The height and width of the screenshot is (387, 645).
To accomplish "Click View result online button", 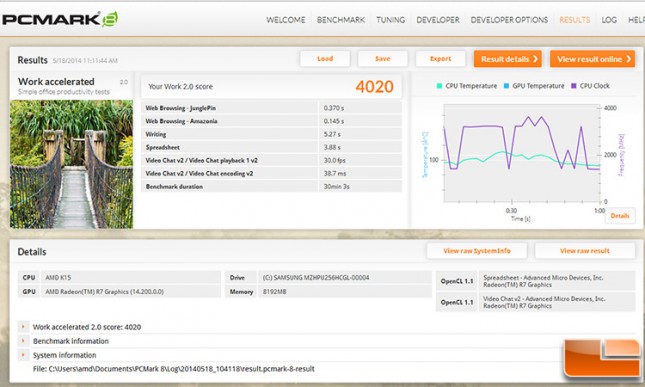I will (x=592, y=59).
